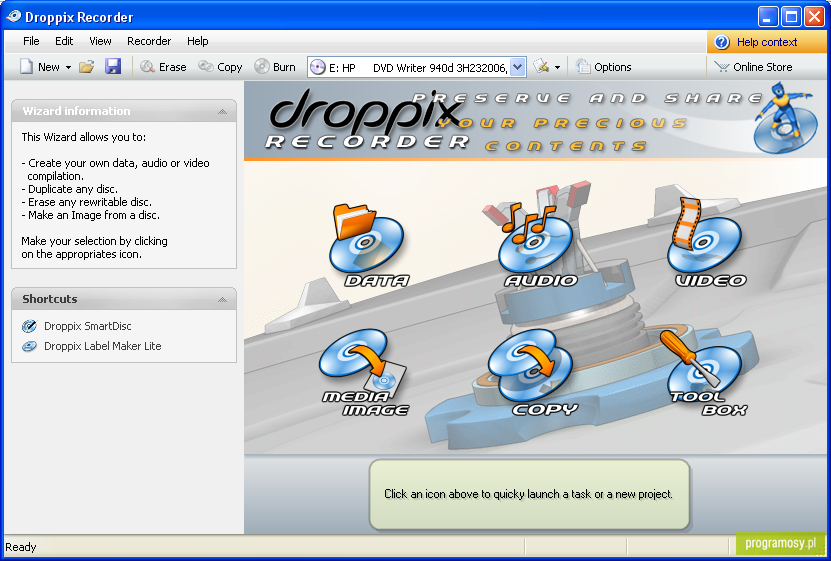831x561 pixels.
Task: Collapse the Shortcuts panel
Action: [x=223, y=299]
